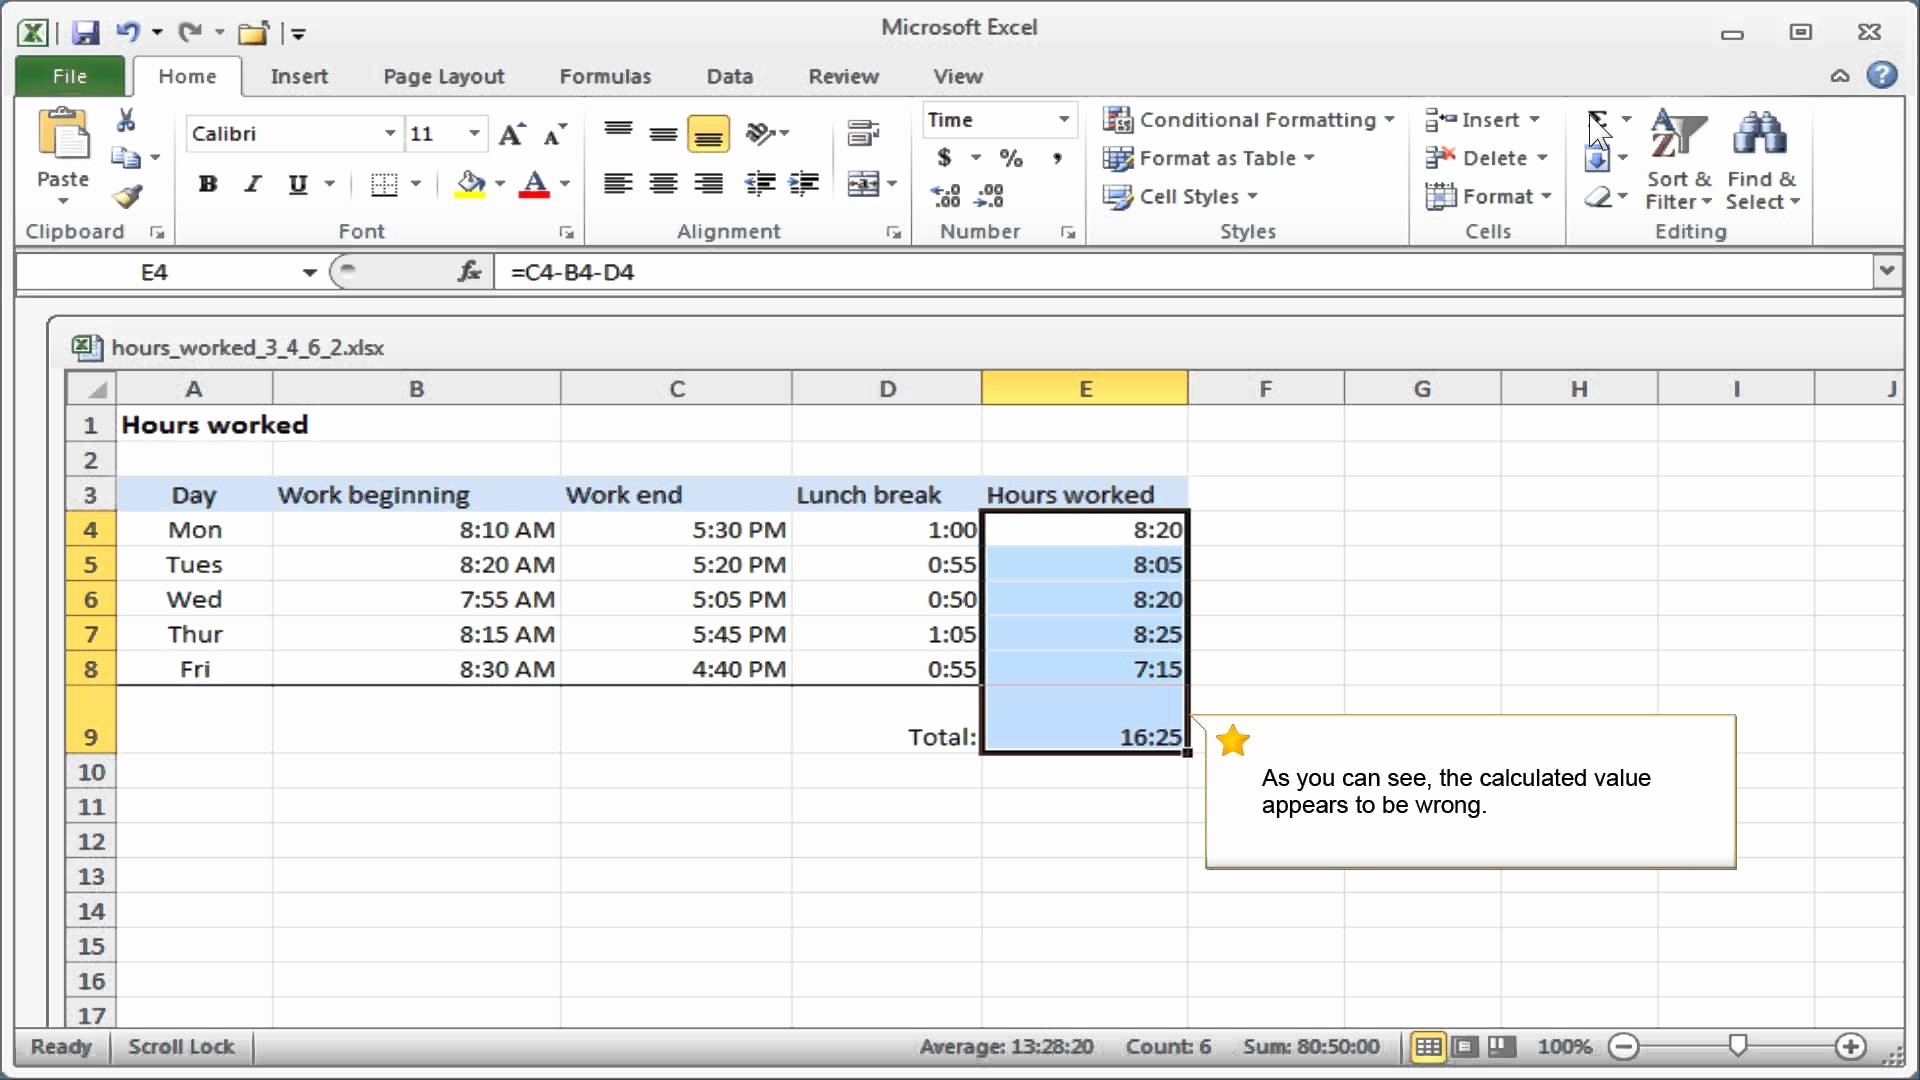Image resolution: width=1920 pixels, height=1080 pixels.
Task: Switch to Page Layout view in status bar
Action: [1464, 1046]
